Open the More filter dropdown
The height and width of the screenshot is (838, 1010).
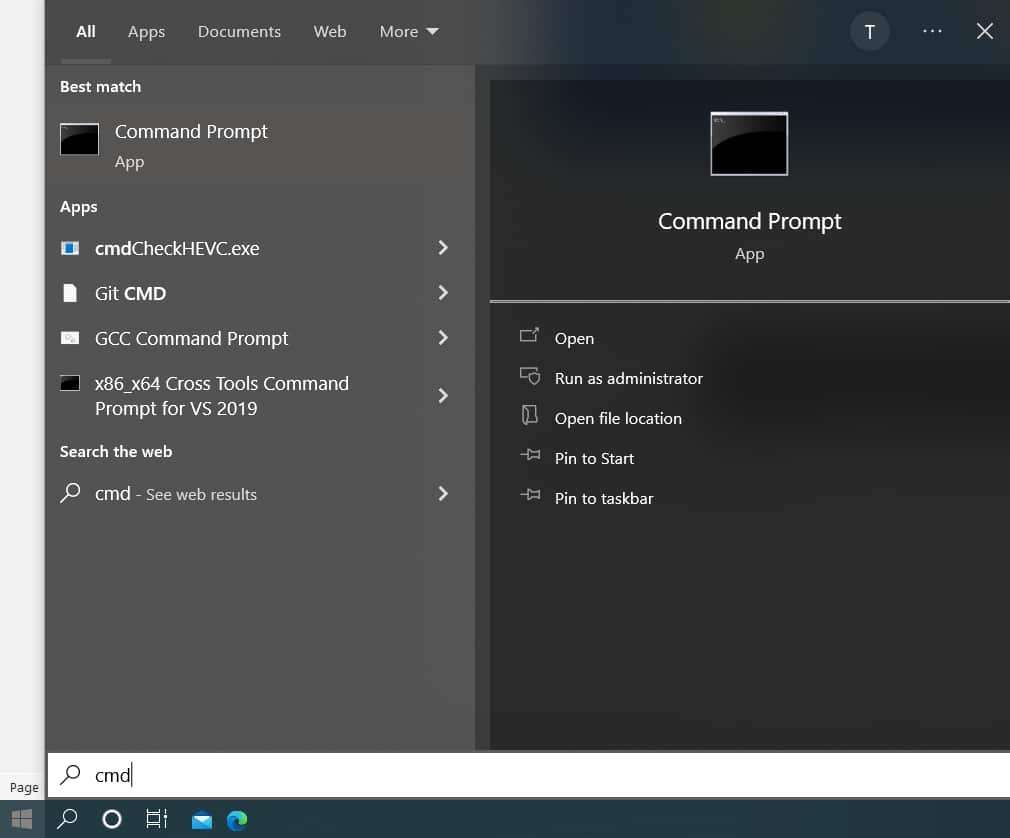coord(409,32)
